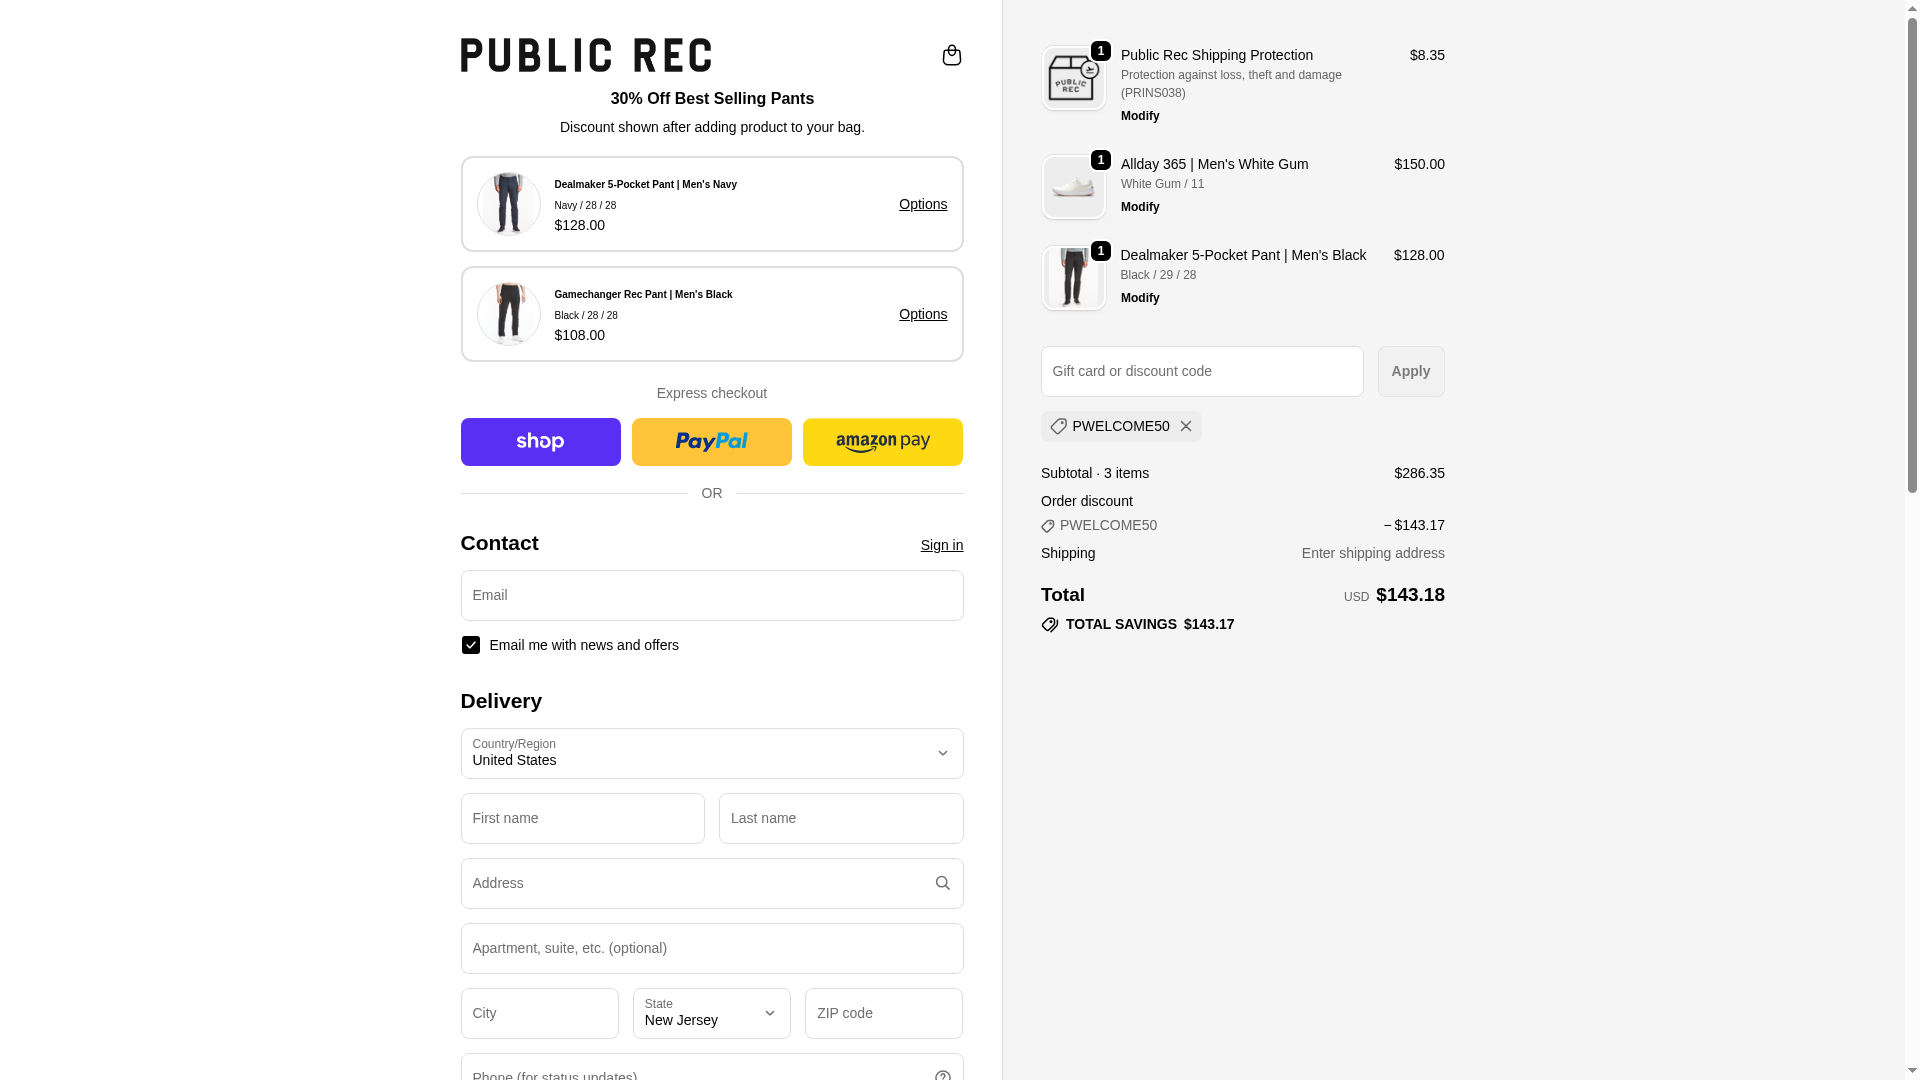Expand the State dropdown

711,1013
